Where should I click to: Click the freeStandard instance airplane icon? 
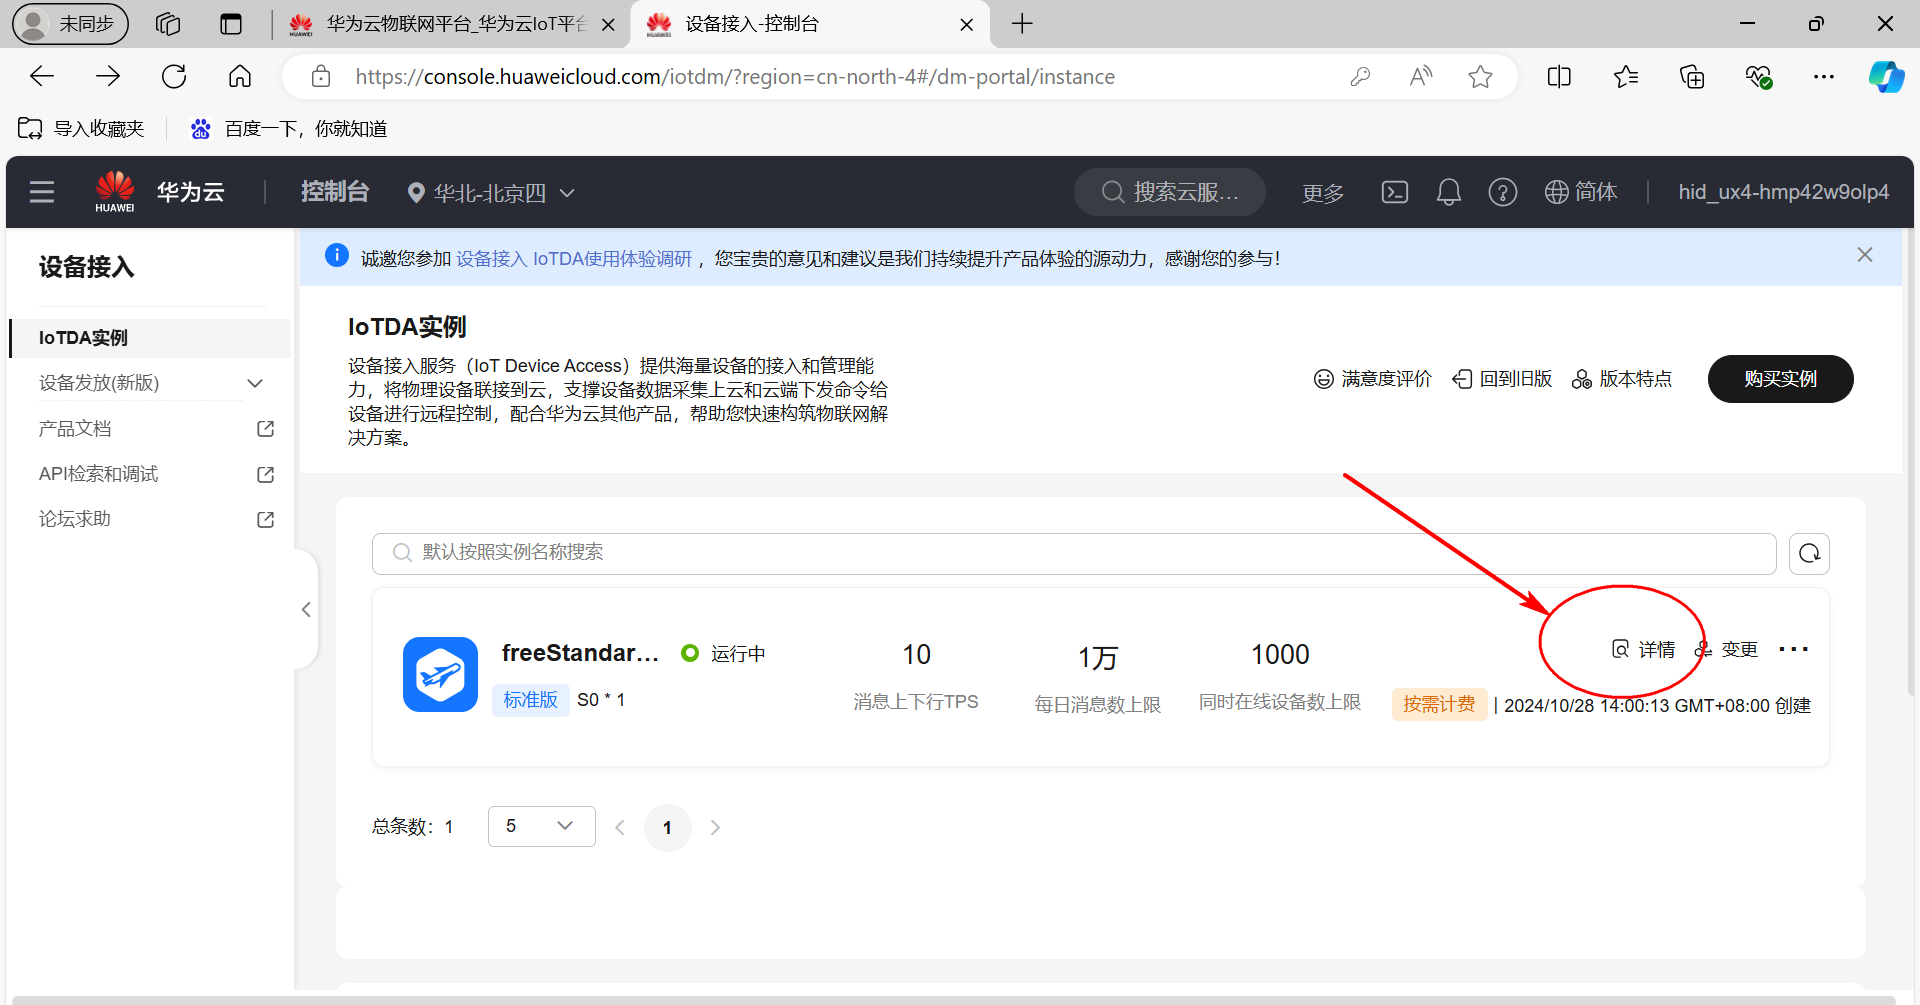click(x=440, y=675)
